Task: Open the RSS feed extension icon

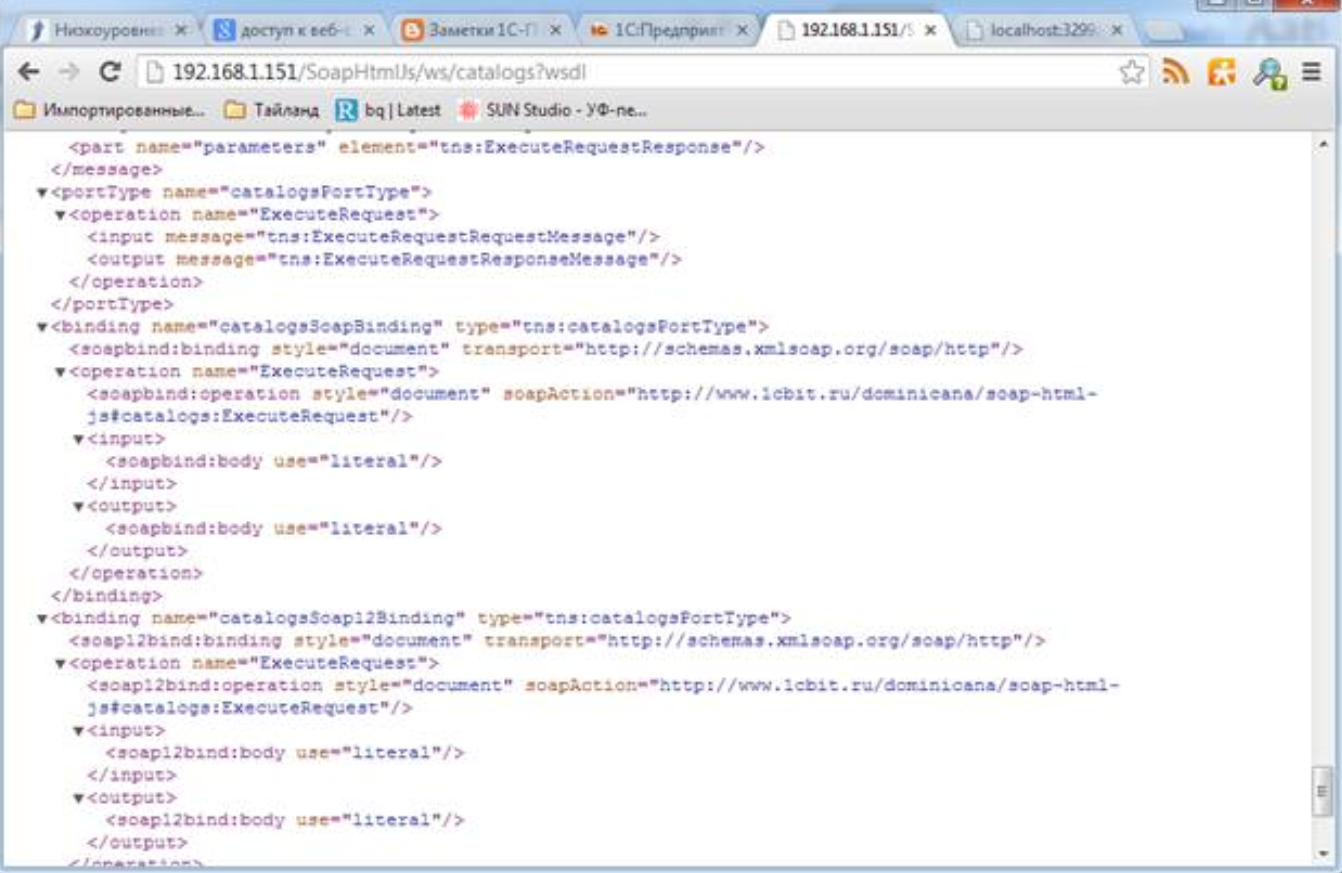Action: point(1175,72)
